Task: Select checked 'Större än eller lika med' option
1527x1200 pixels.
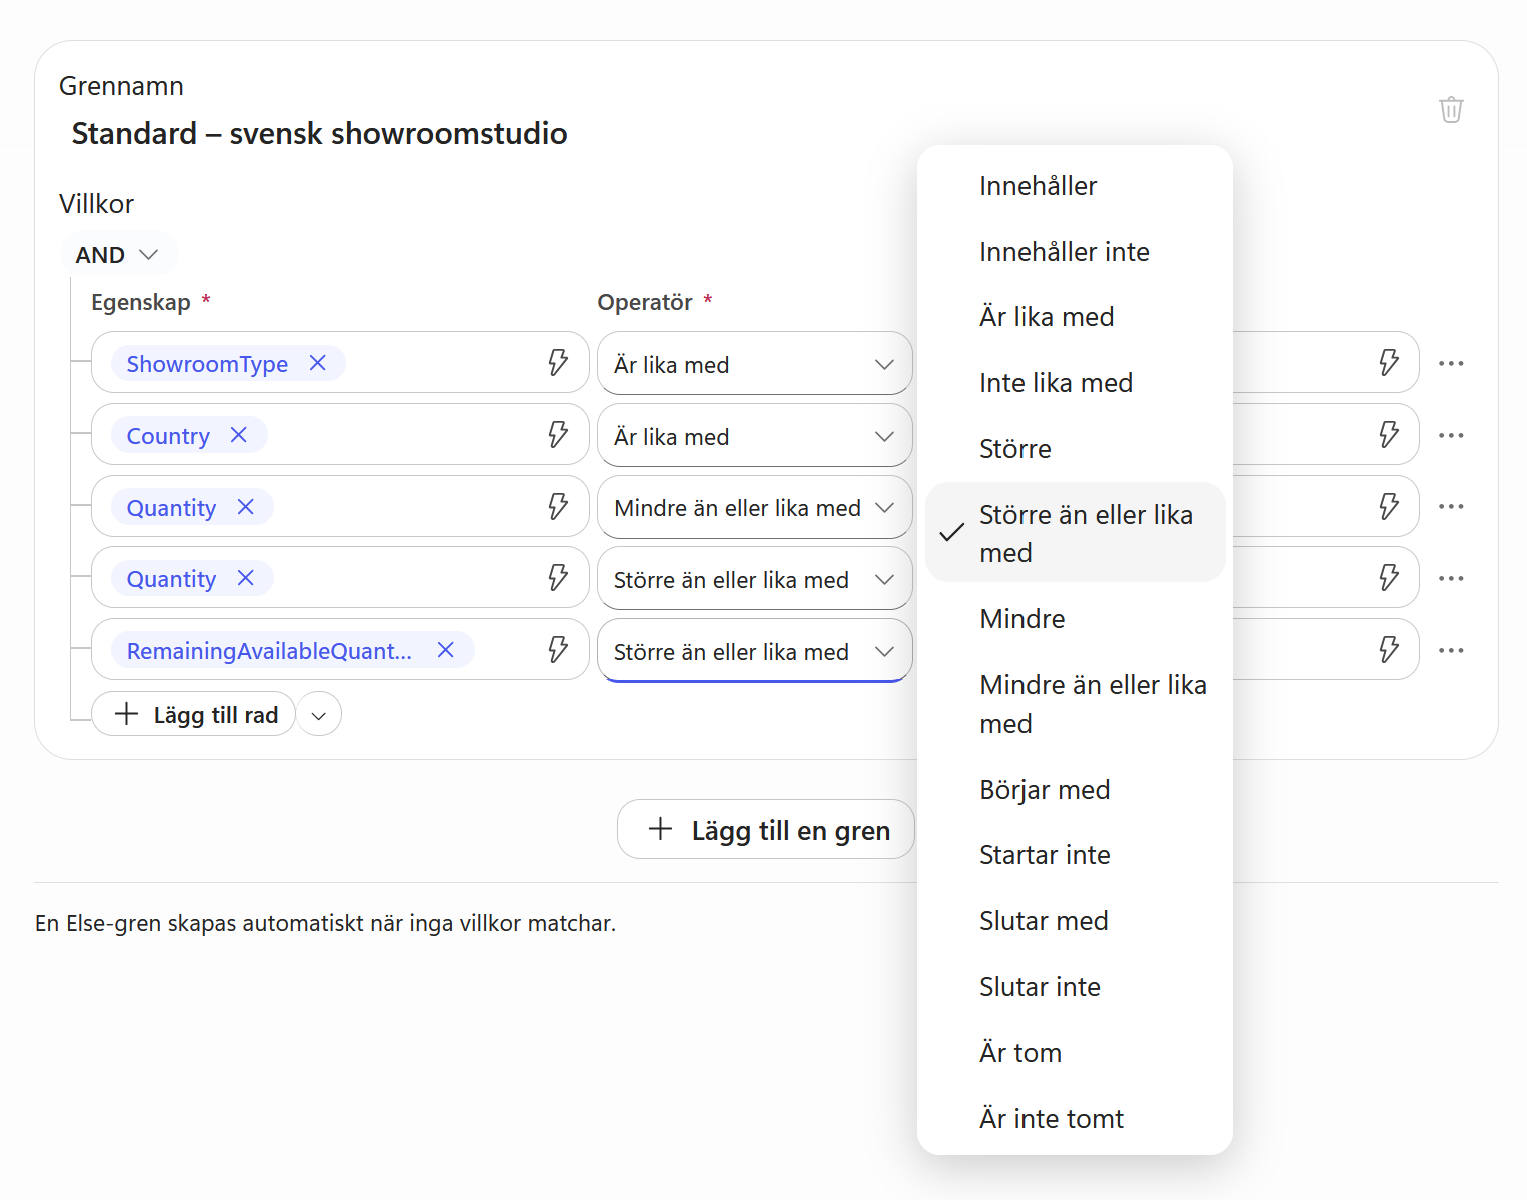Action: (x=1075, y=533)
